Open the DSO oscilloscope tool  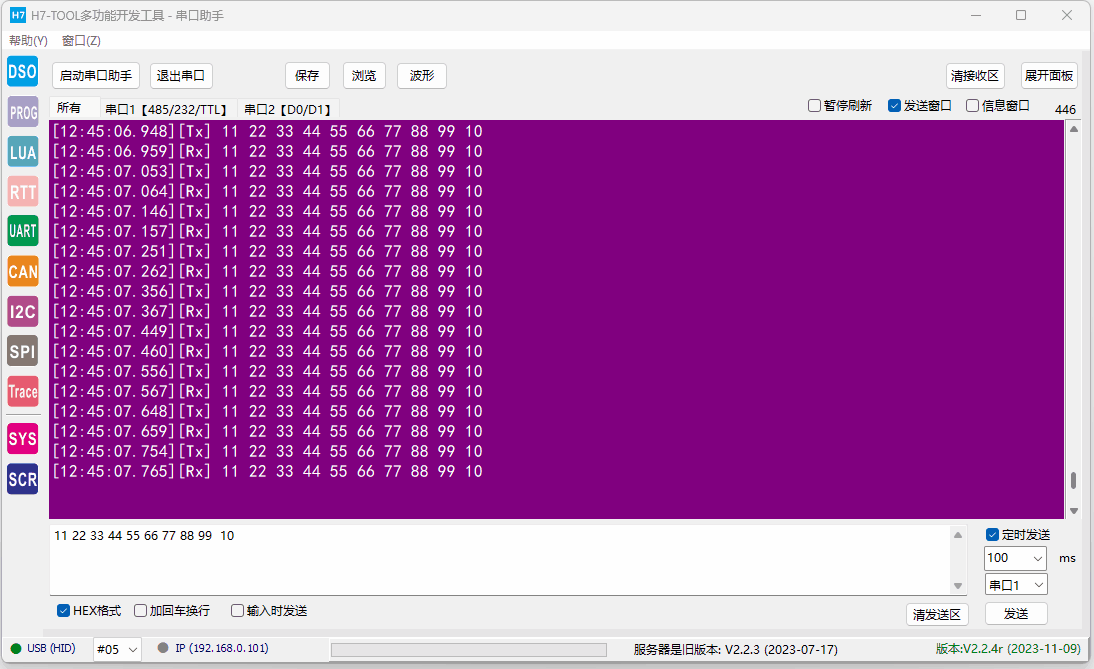[22, 72]
